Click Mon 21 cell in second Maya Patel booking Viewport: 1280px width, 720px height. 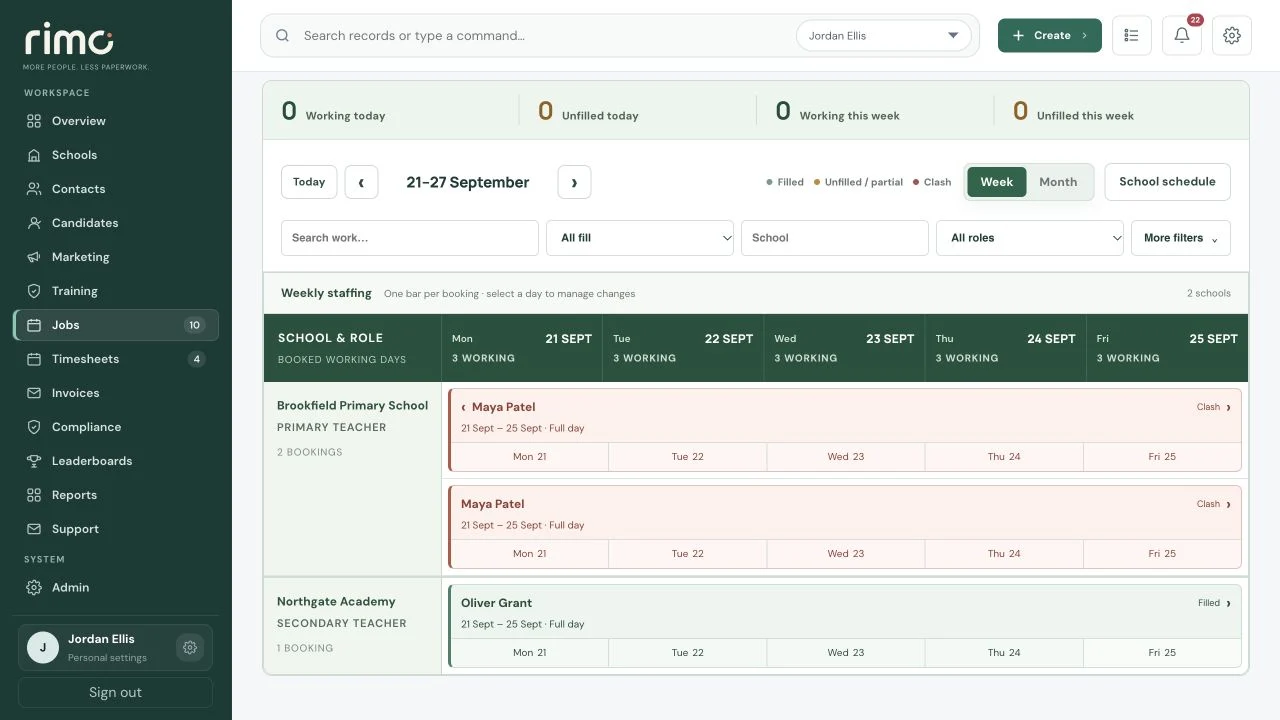point(529,554)
